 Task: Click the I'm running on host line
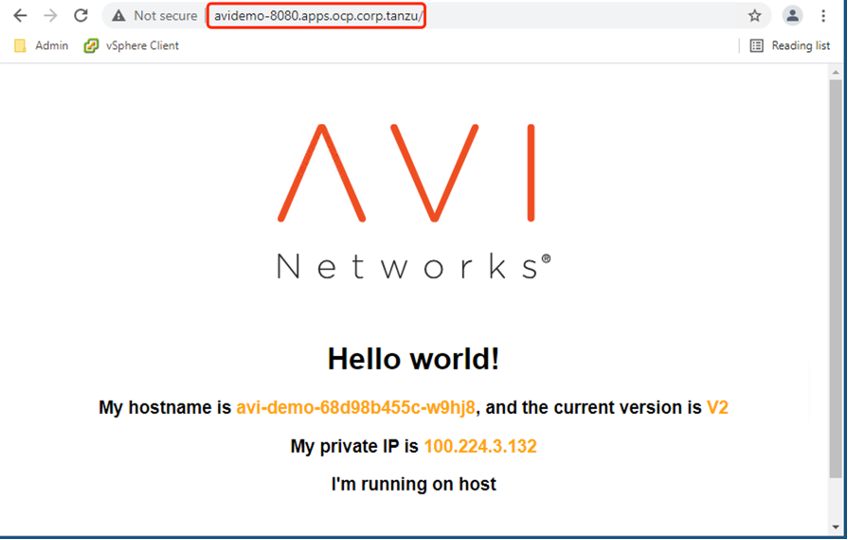[414, 484]
